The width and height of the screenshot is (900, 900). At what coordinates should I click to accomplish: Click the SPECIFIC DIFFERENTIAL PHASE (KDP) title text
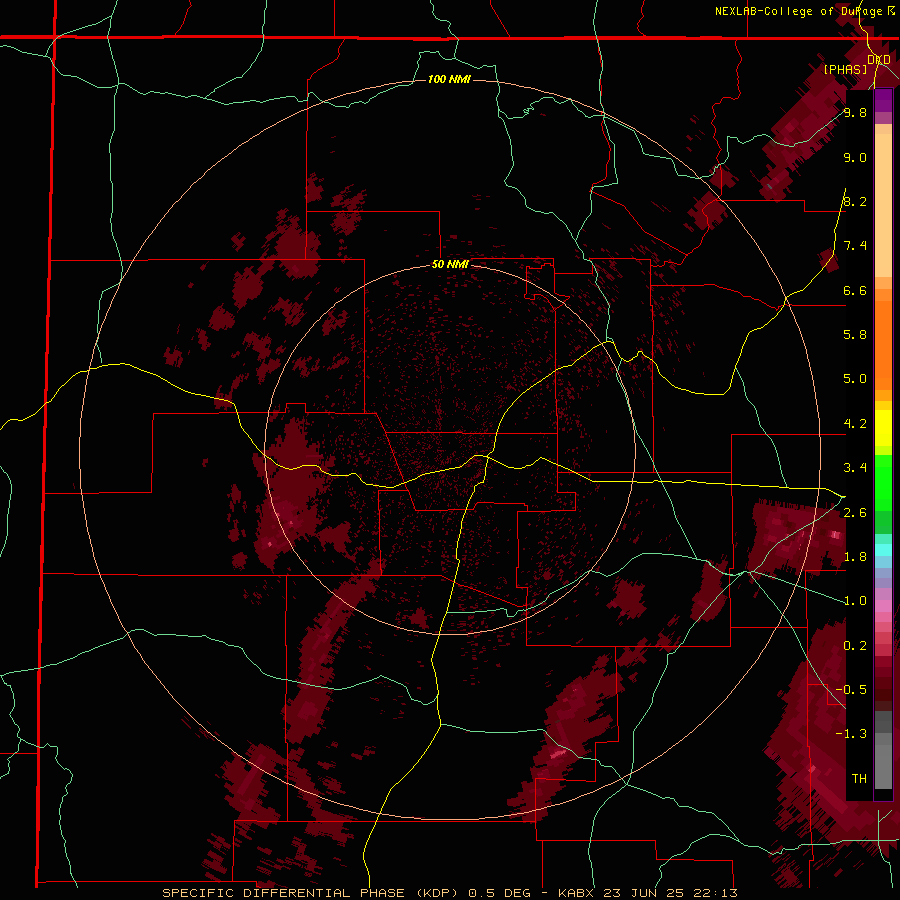[x=312, y=893]
